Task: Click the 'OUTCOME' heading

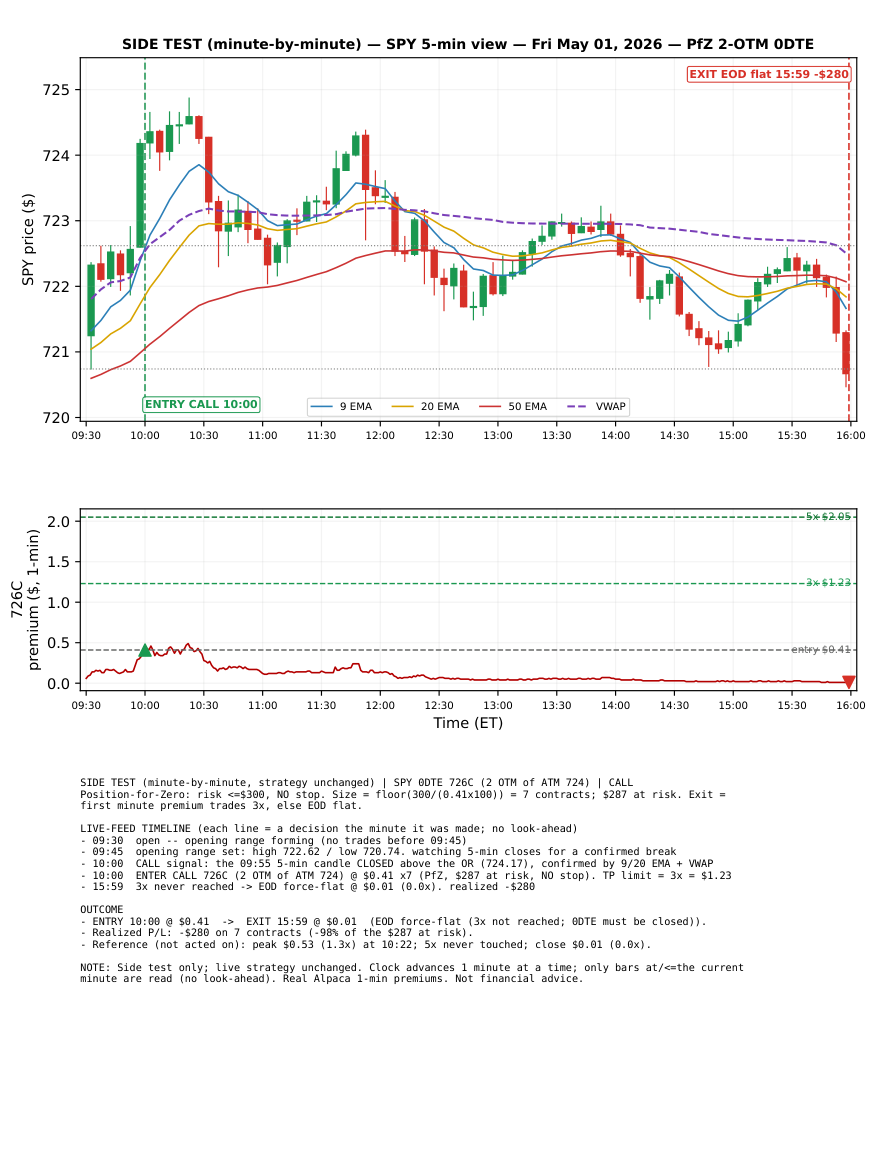Action: point(102,910)
